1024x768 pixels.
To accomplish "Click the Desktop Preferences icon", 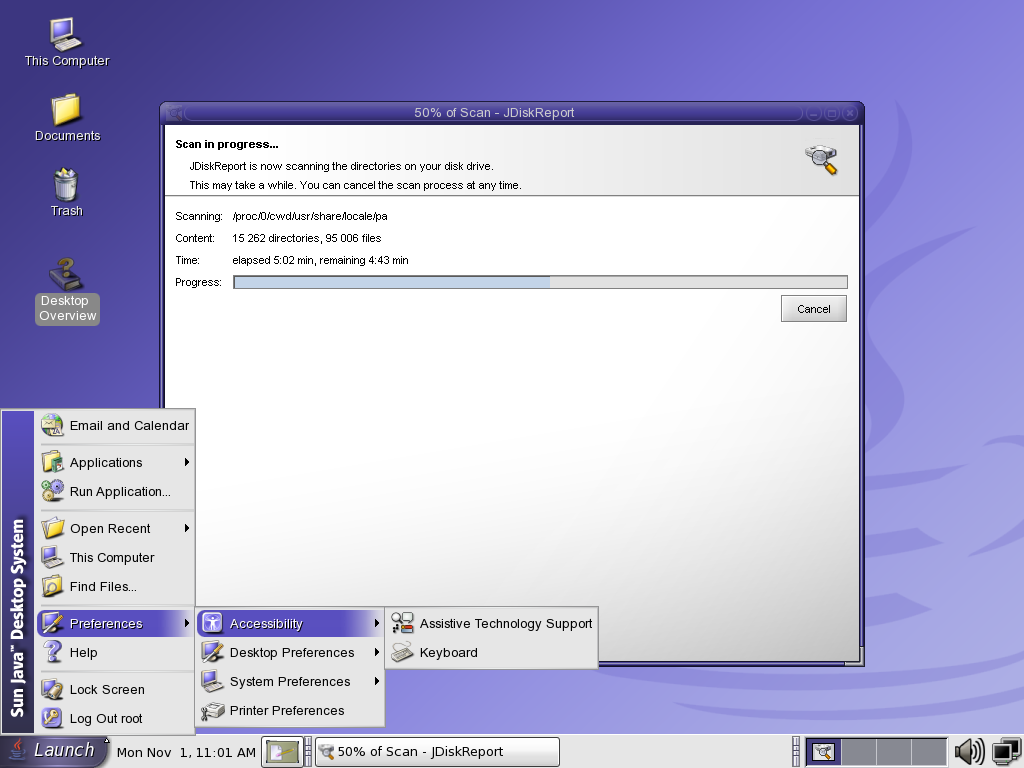I will pos(212,652).
